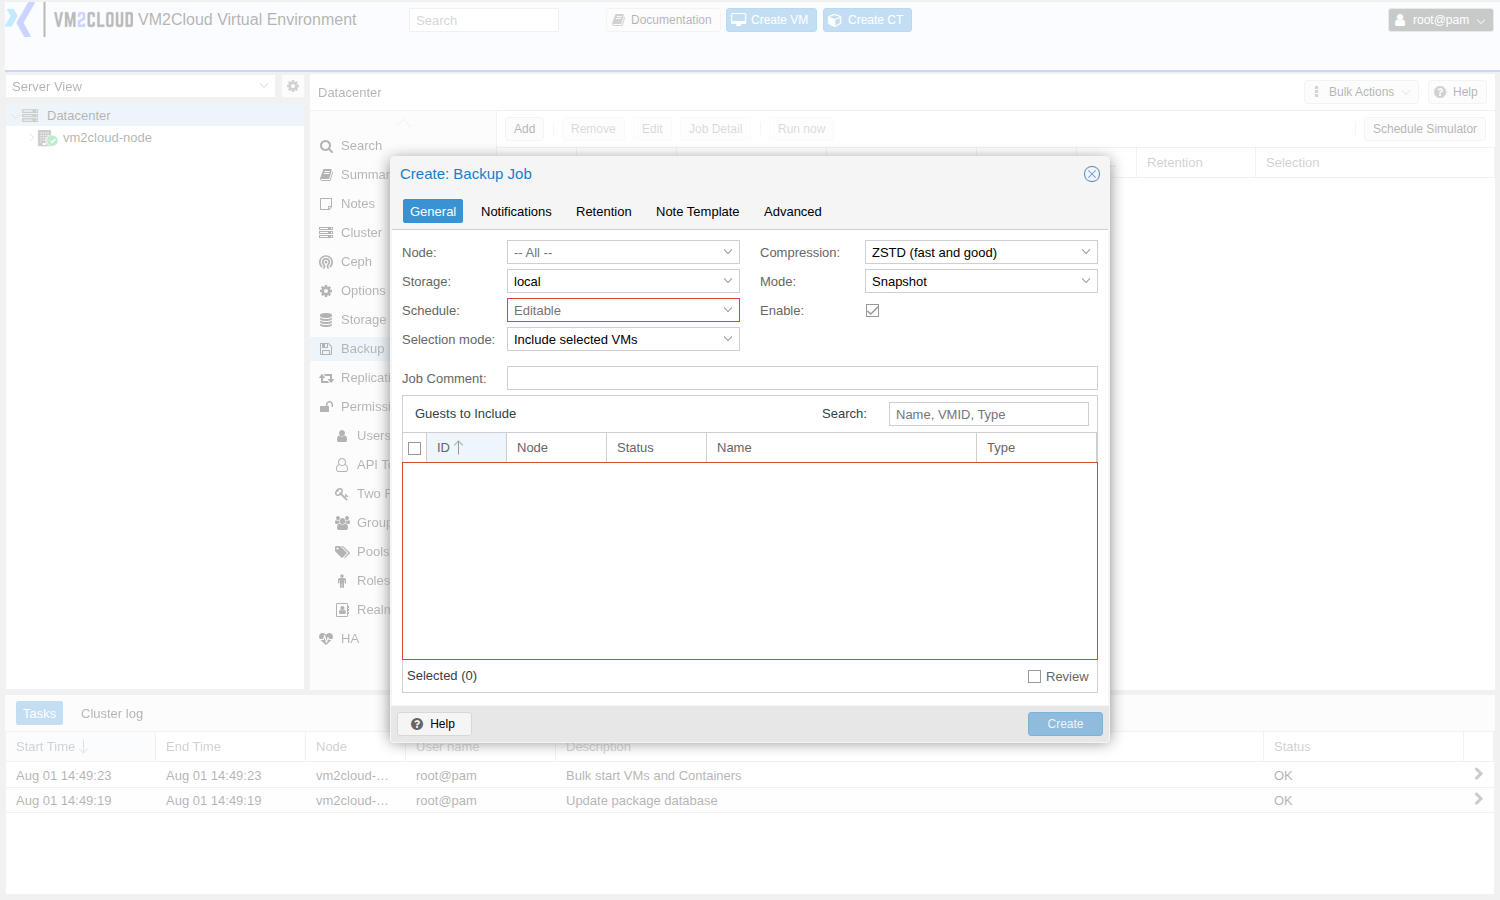Open the Pools tag icon
The height and width of the screenshot is (900, 1500).
click(x=342, y=552)
